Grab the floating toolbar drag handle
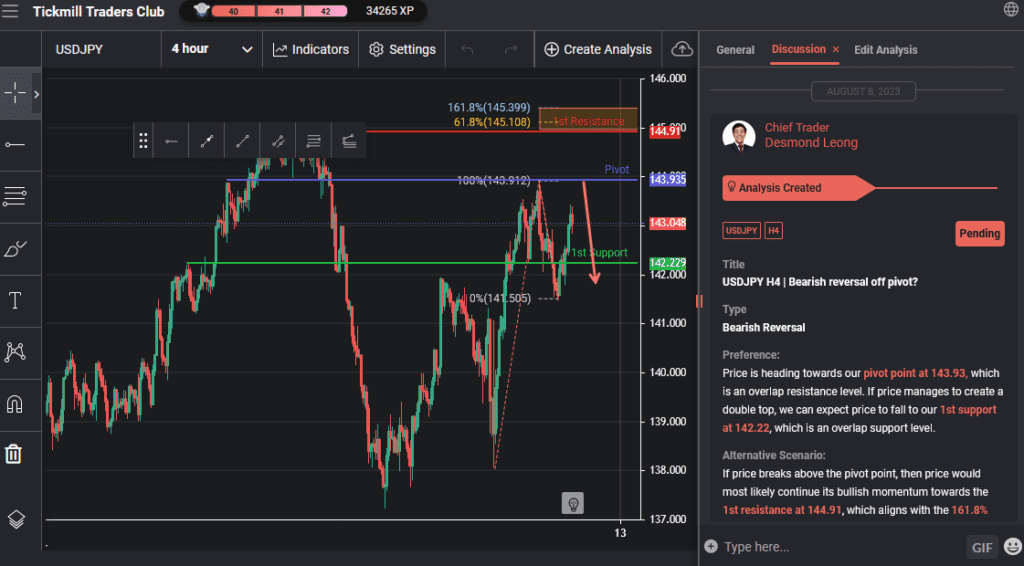Screen dimensions: 1024x566 (x=143, y=140)
